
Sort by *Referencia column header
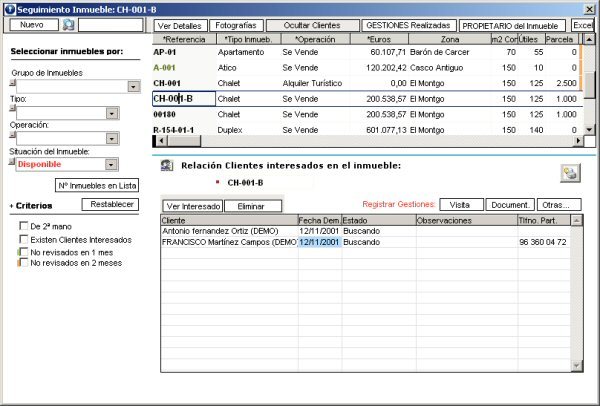pyautogui.click(x=184, y=39)
